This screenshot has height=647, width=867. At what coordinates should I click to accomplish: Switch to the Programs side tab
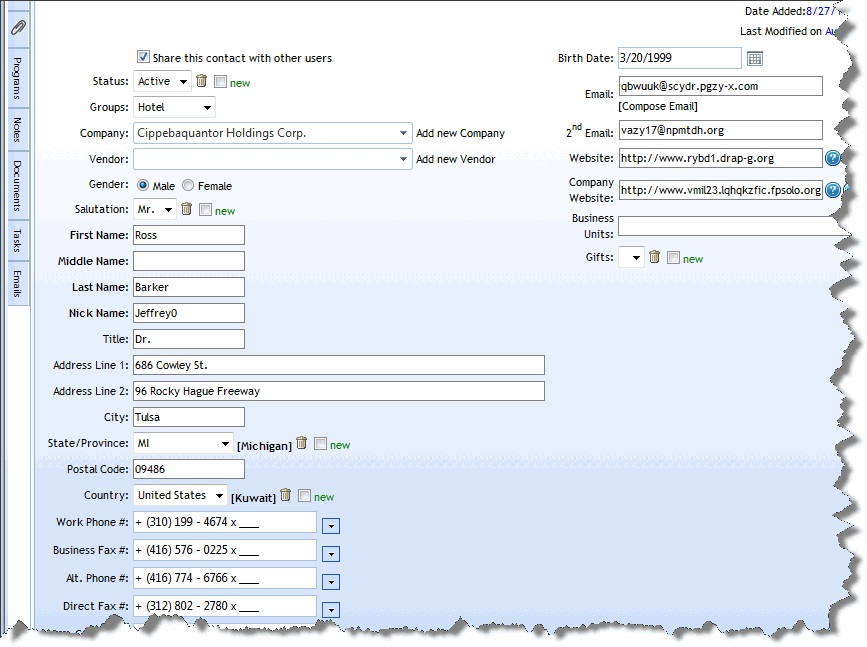click(x=18, y=78)
